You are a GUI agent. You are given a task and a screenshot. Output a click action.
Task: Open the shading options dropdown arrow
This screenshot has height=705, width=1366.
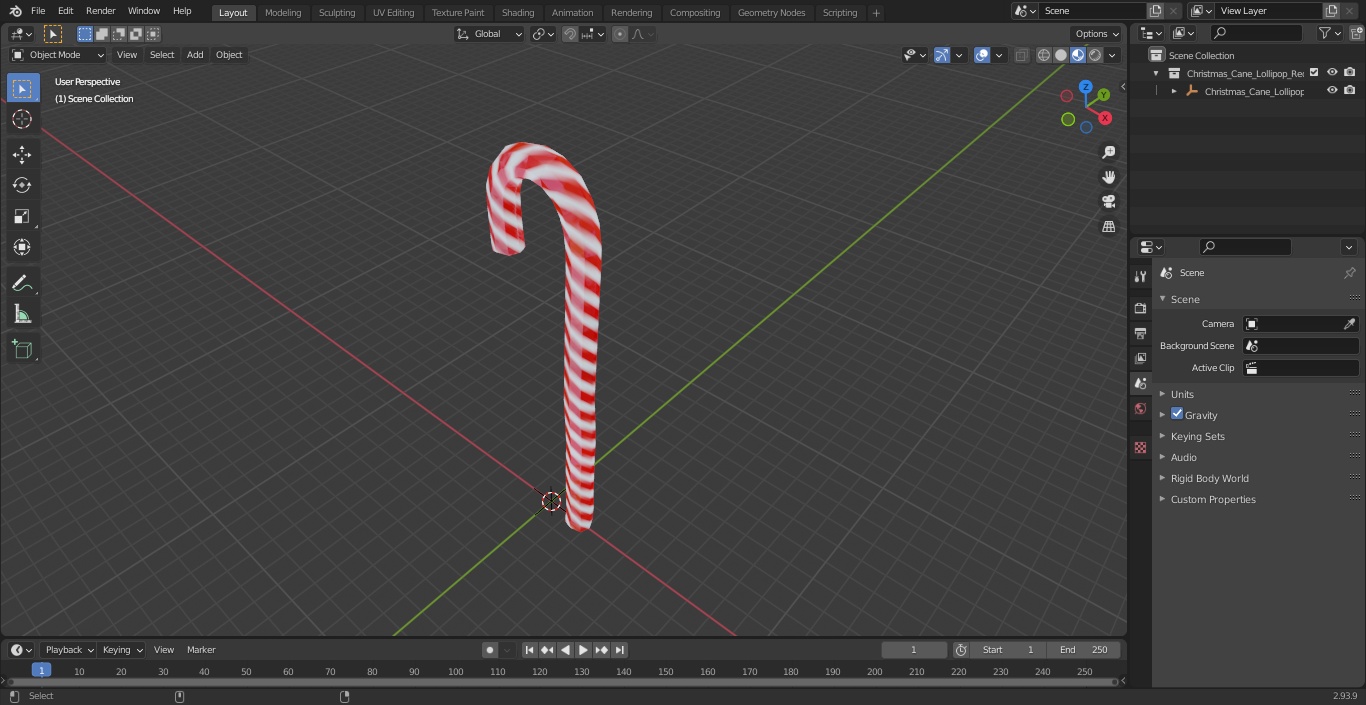click(x=1112, y=55)
